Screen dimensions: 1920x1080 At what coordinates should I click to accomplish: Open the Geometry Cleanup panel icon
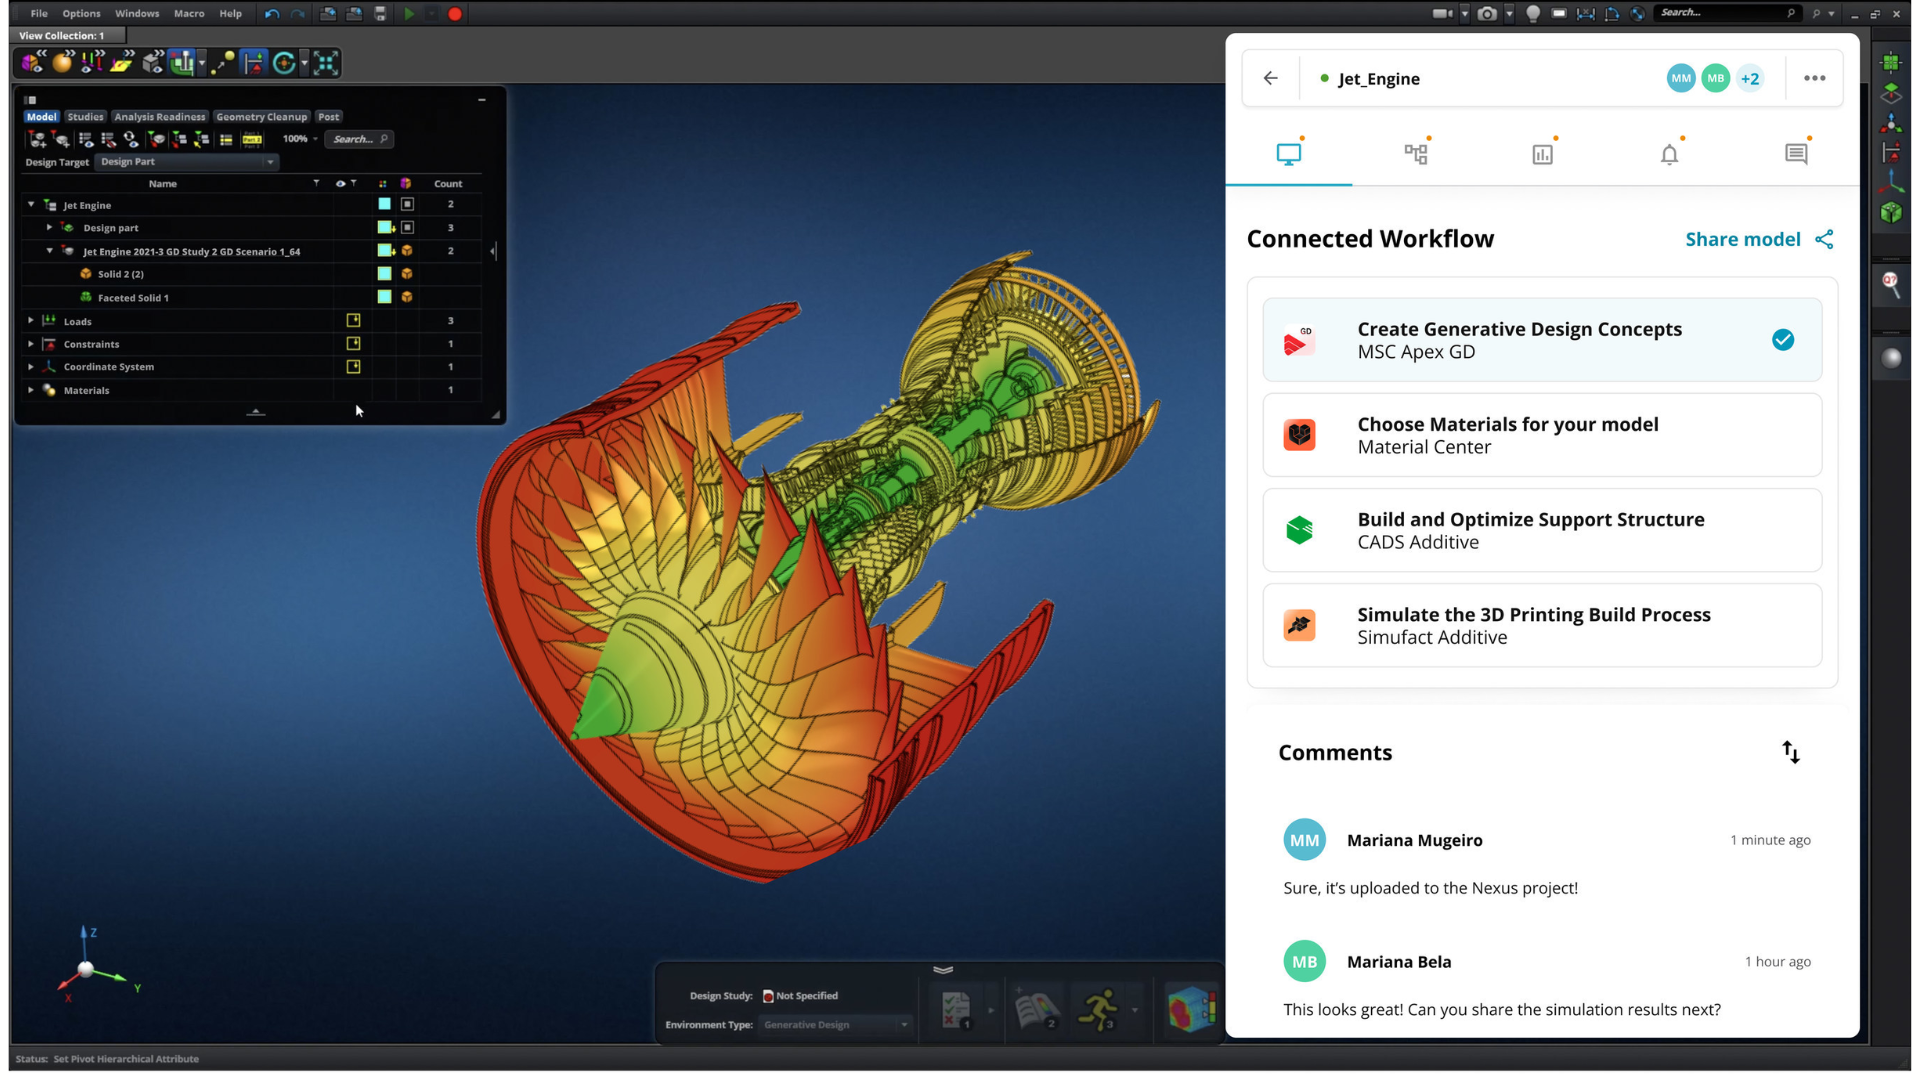pos(262,116)
